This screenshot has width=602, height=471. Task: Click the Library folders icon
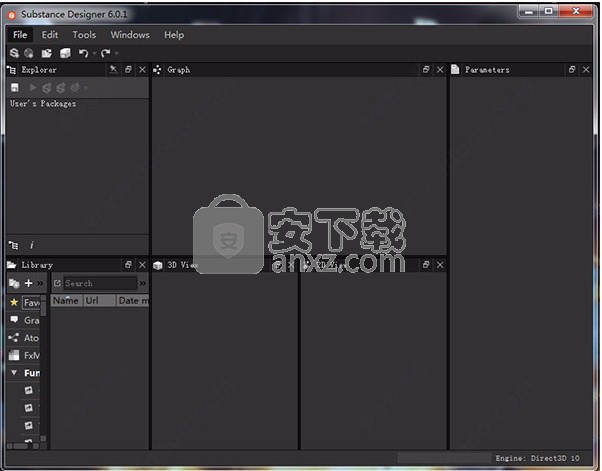[14, 283]
